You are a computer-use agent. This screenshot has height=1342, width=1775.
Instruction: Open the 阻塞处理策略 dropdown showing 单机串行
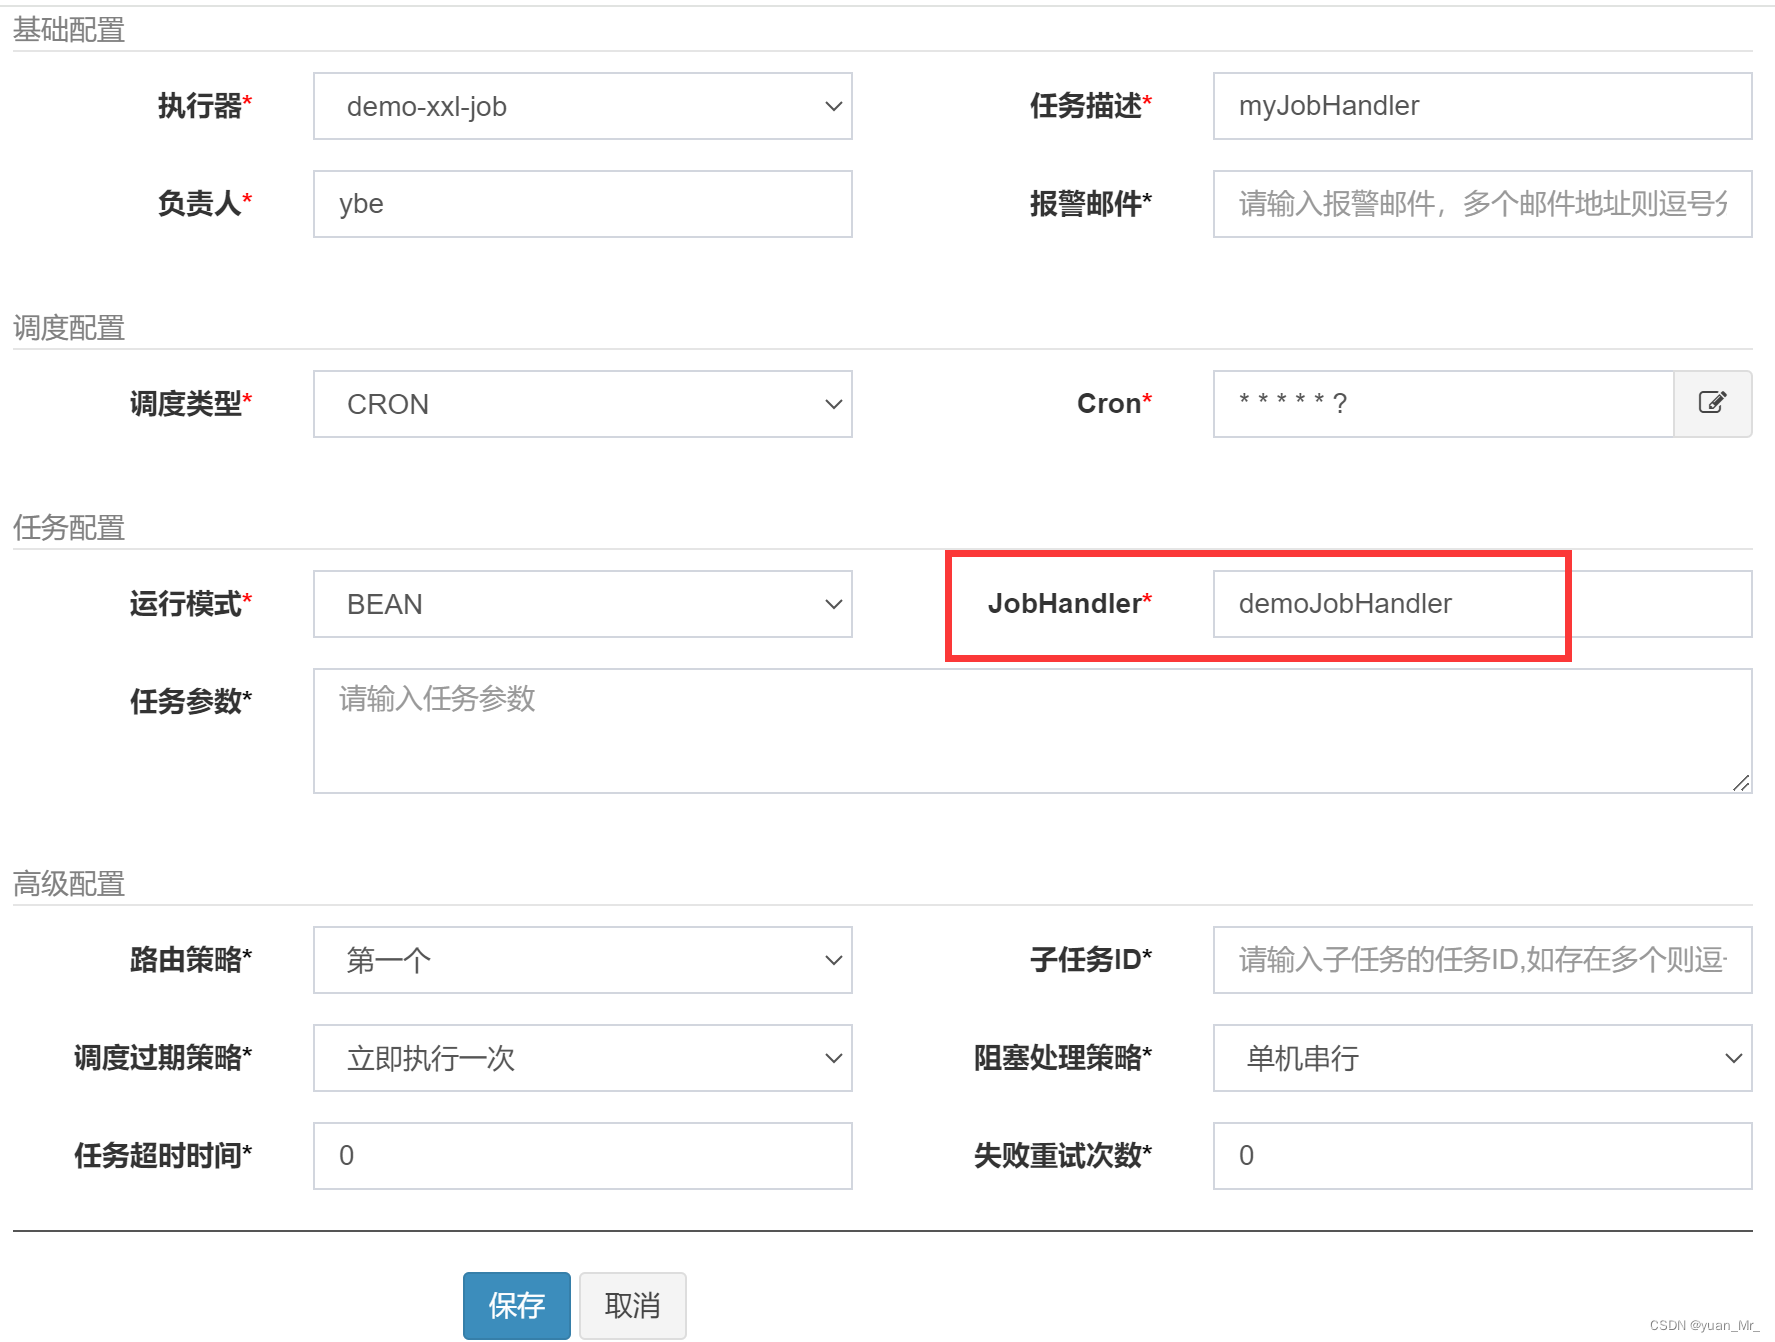pos(1482,1058)
